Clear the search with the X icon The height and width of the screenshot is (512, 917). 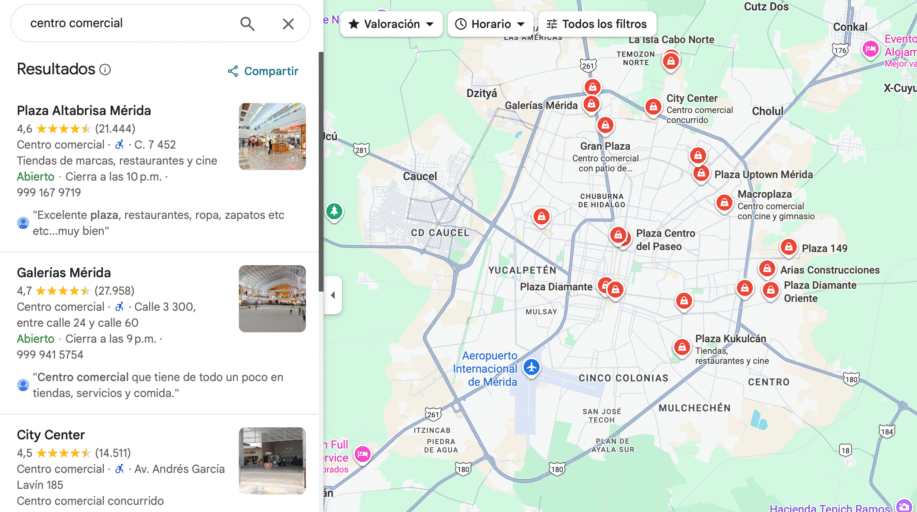coord(288,23)
